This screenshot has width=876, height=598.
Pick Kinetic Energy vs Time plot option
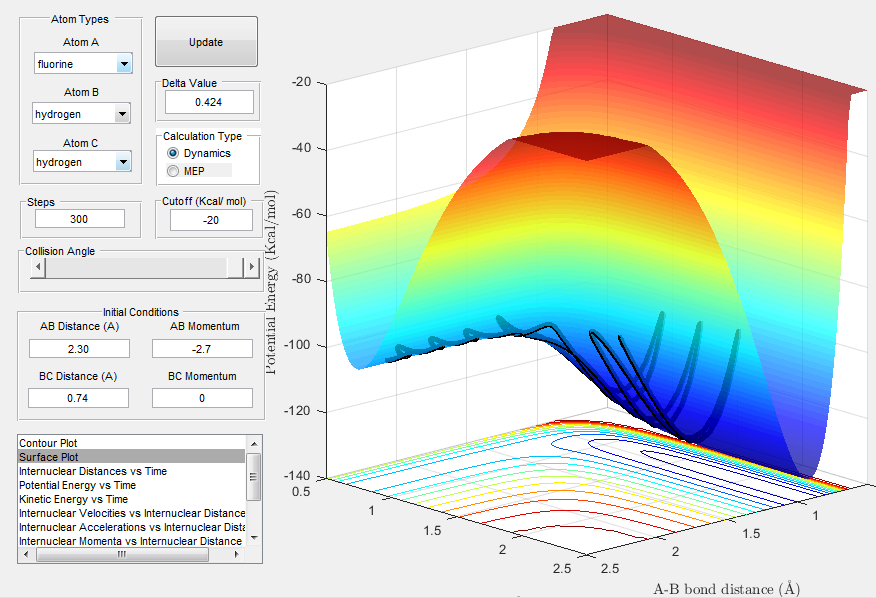[x=73, y=499]
